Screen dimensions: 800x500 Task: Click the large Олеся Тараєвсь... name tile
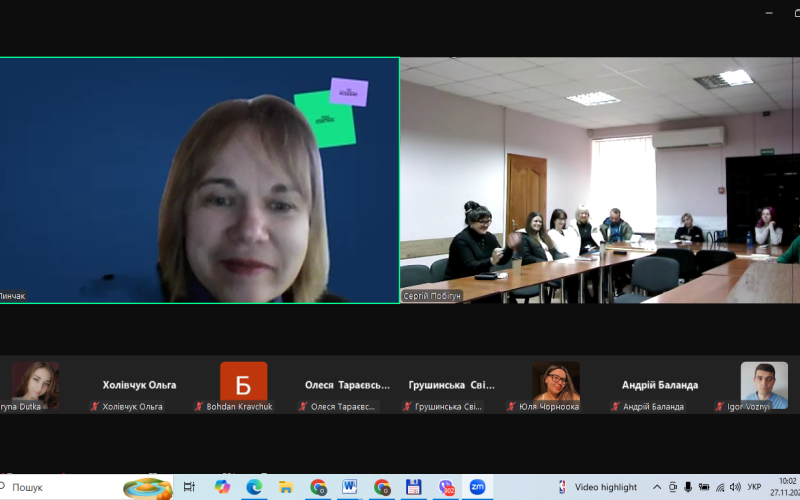coord(347,385)
